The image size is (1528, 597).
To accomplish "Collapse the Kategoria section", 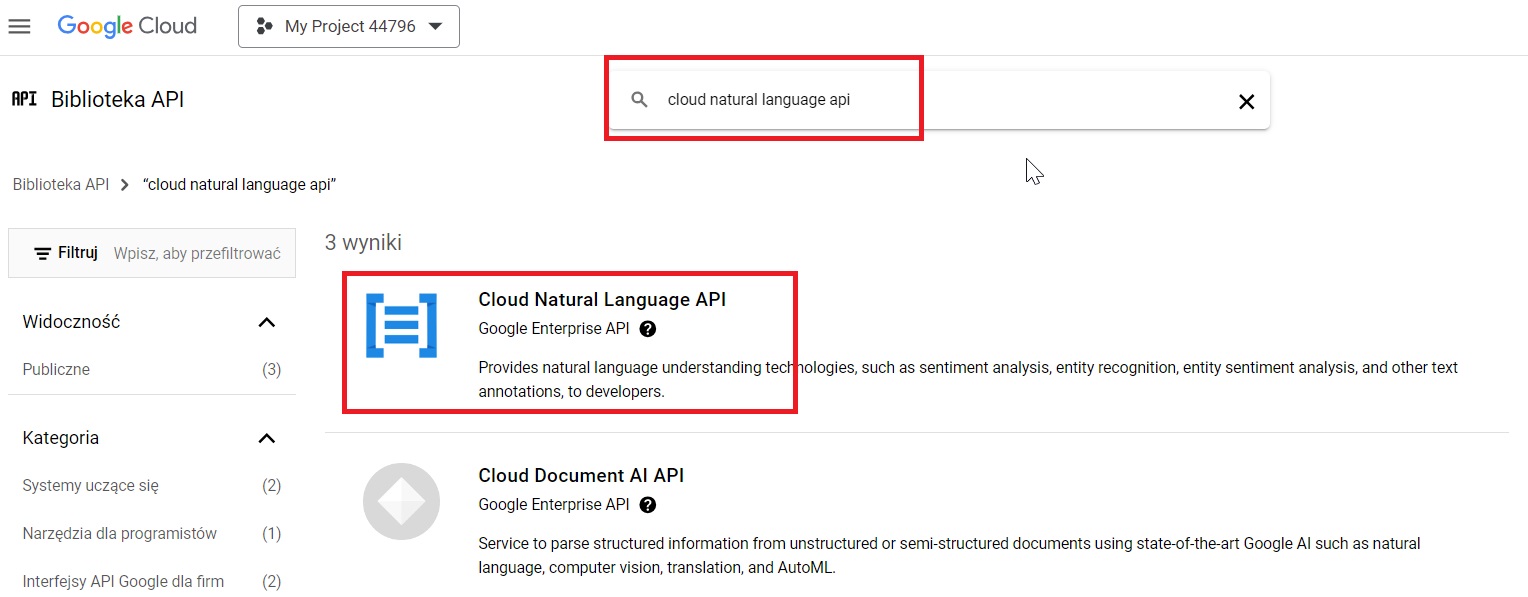I will coord(266,438).
